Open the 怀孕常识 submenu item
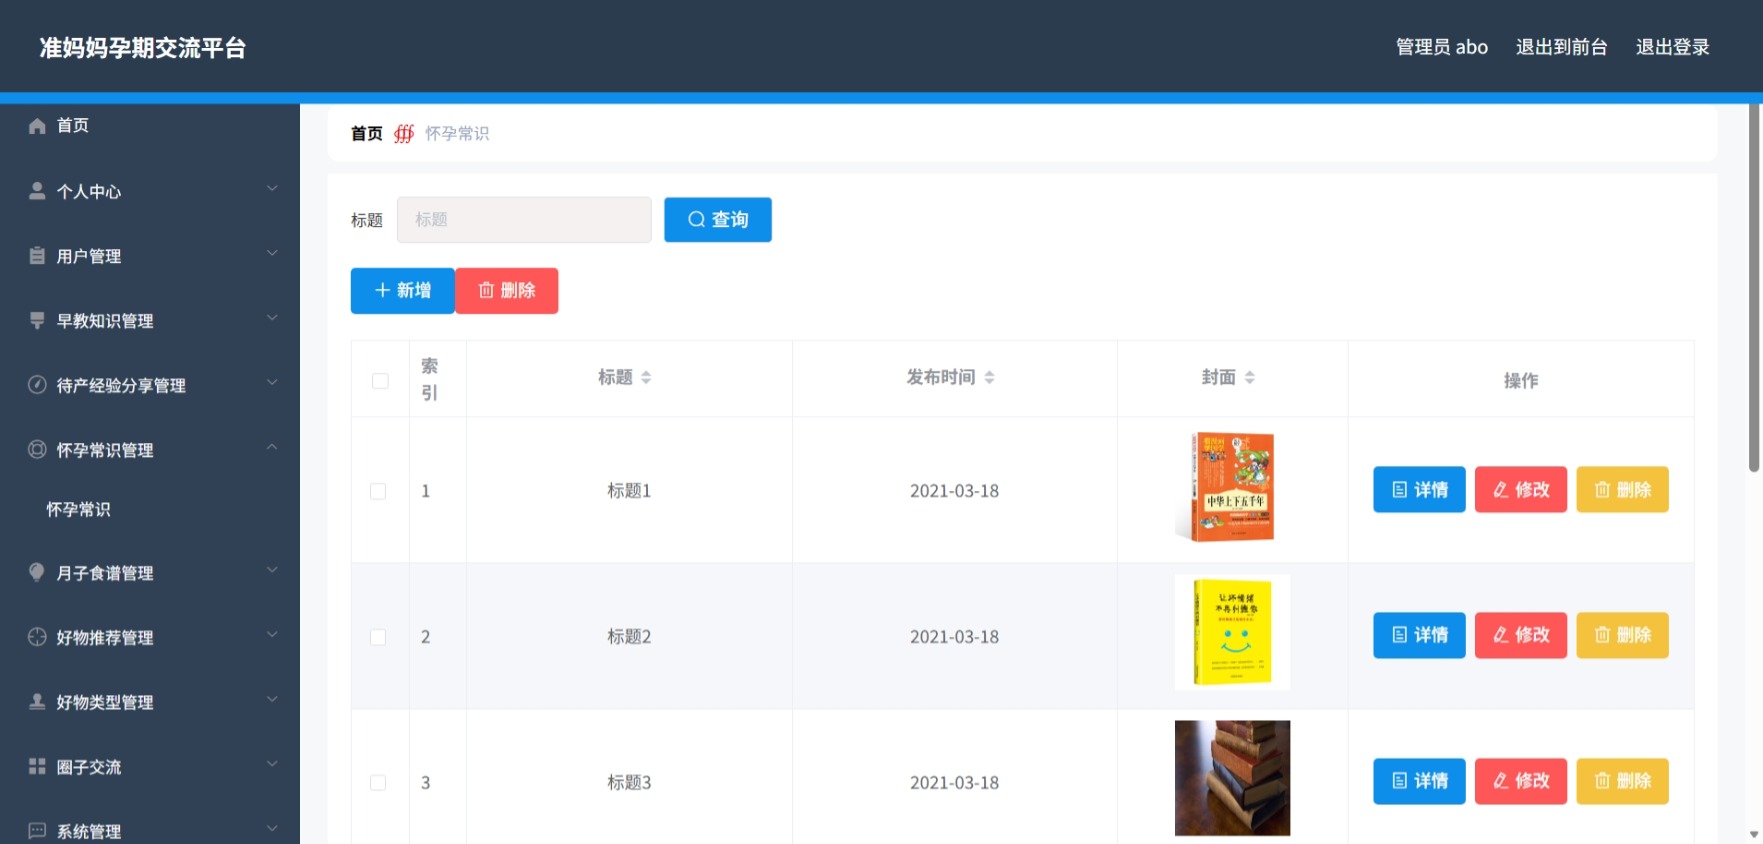The width and height of the screenshot is (1763, 844). 78,510
